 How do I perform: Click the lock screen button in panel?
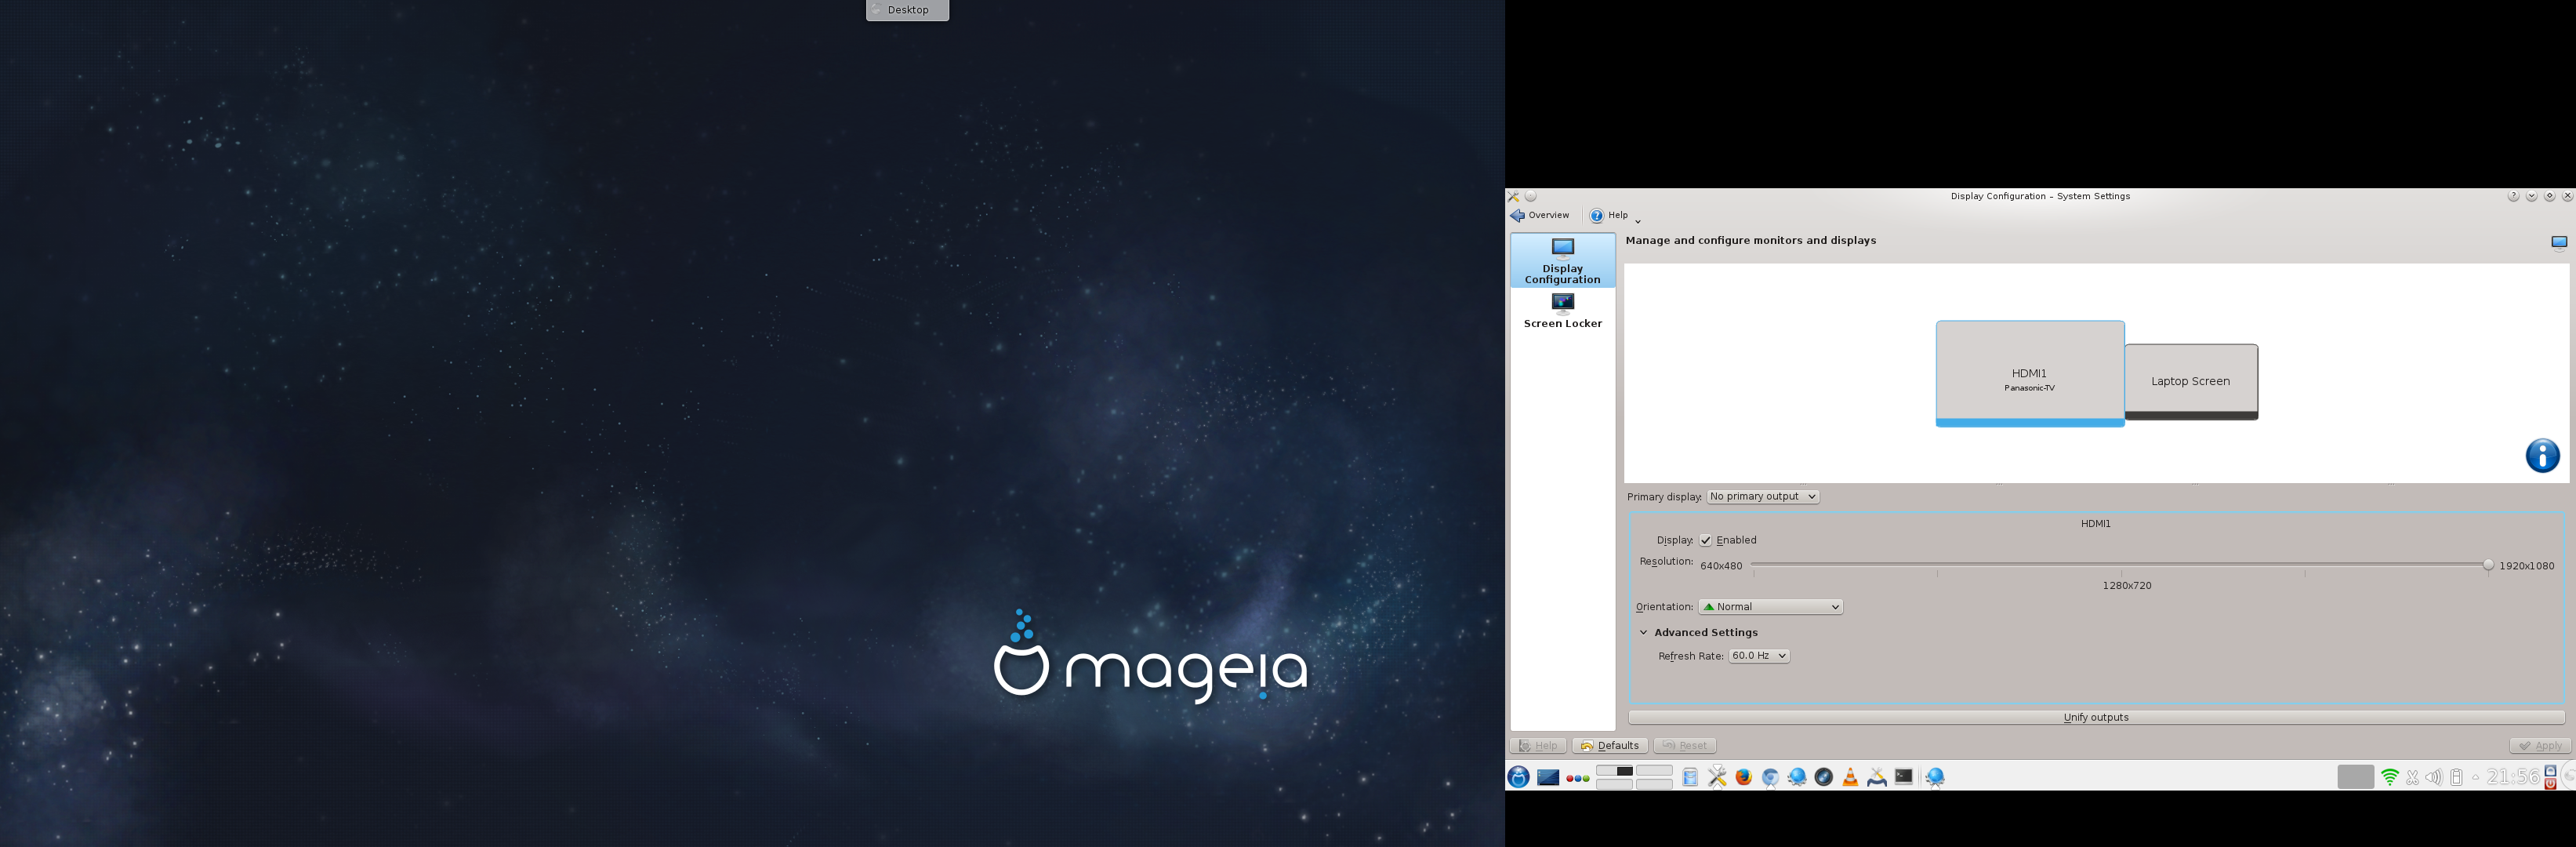pos(2550,771)
